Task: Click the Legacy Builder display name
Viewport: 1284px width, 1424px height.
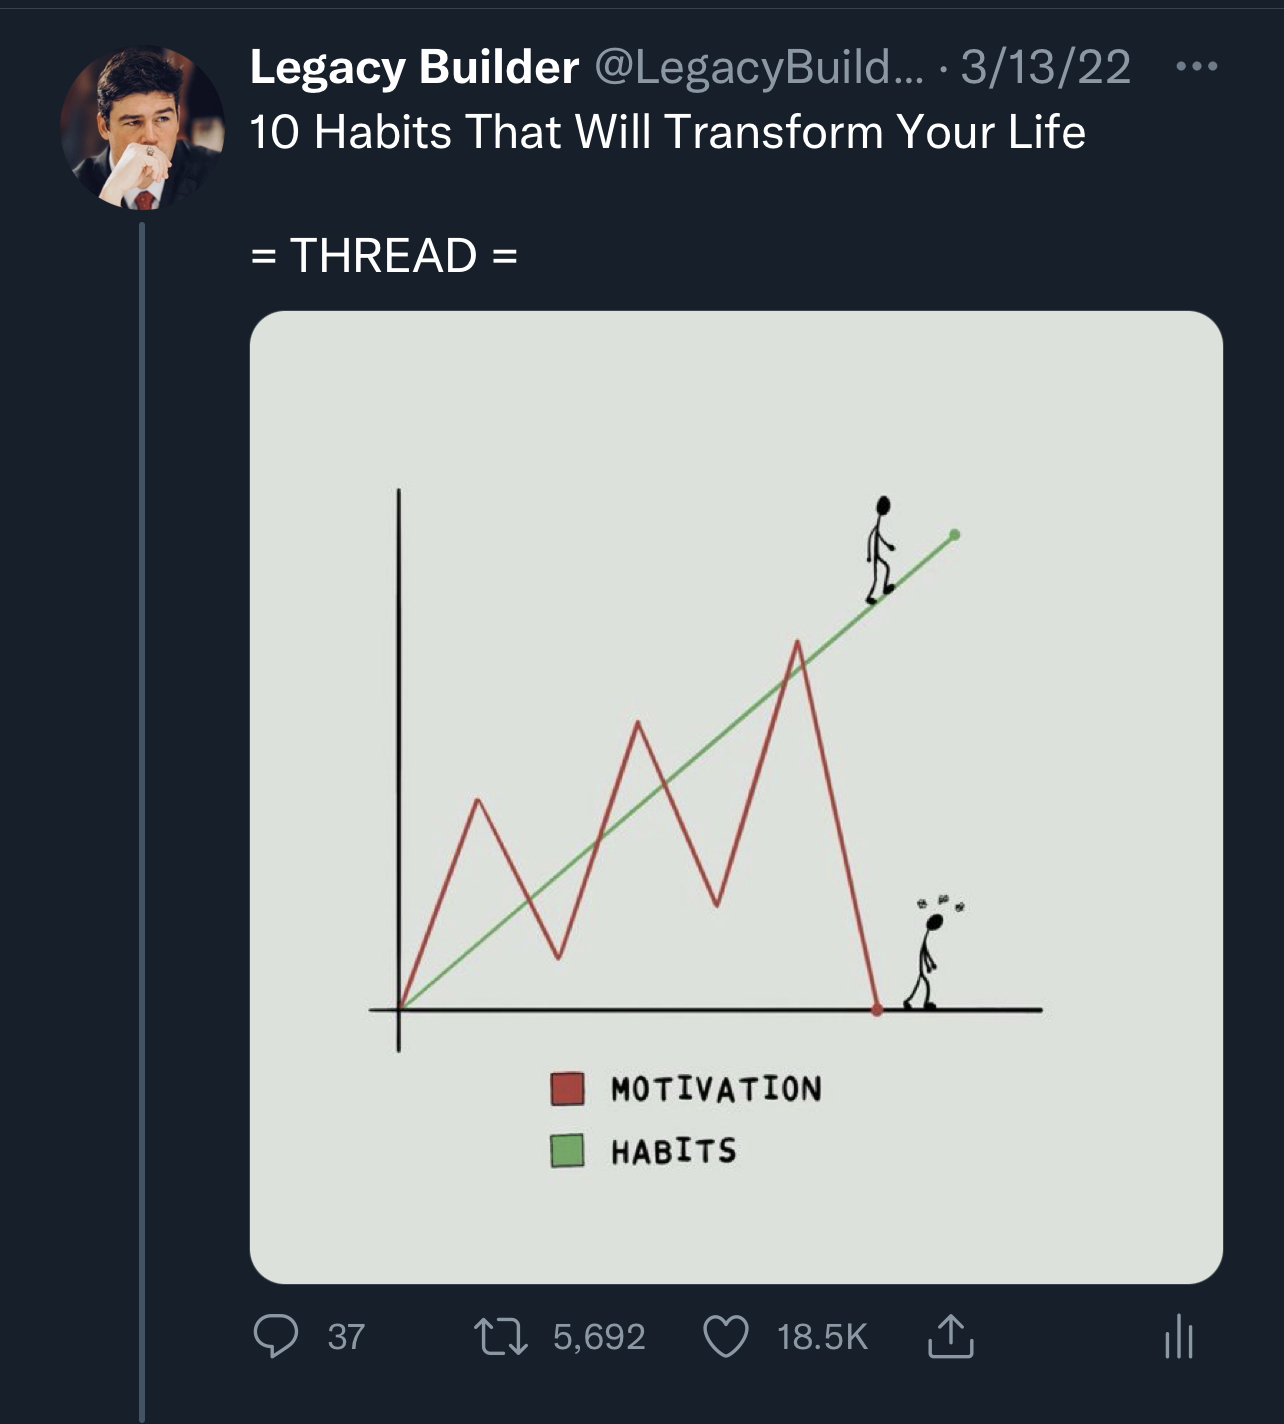Action: [x=414, y=67]
